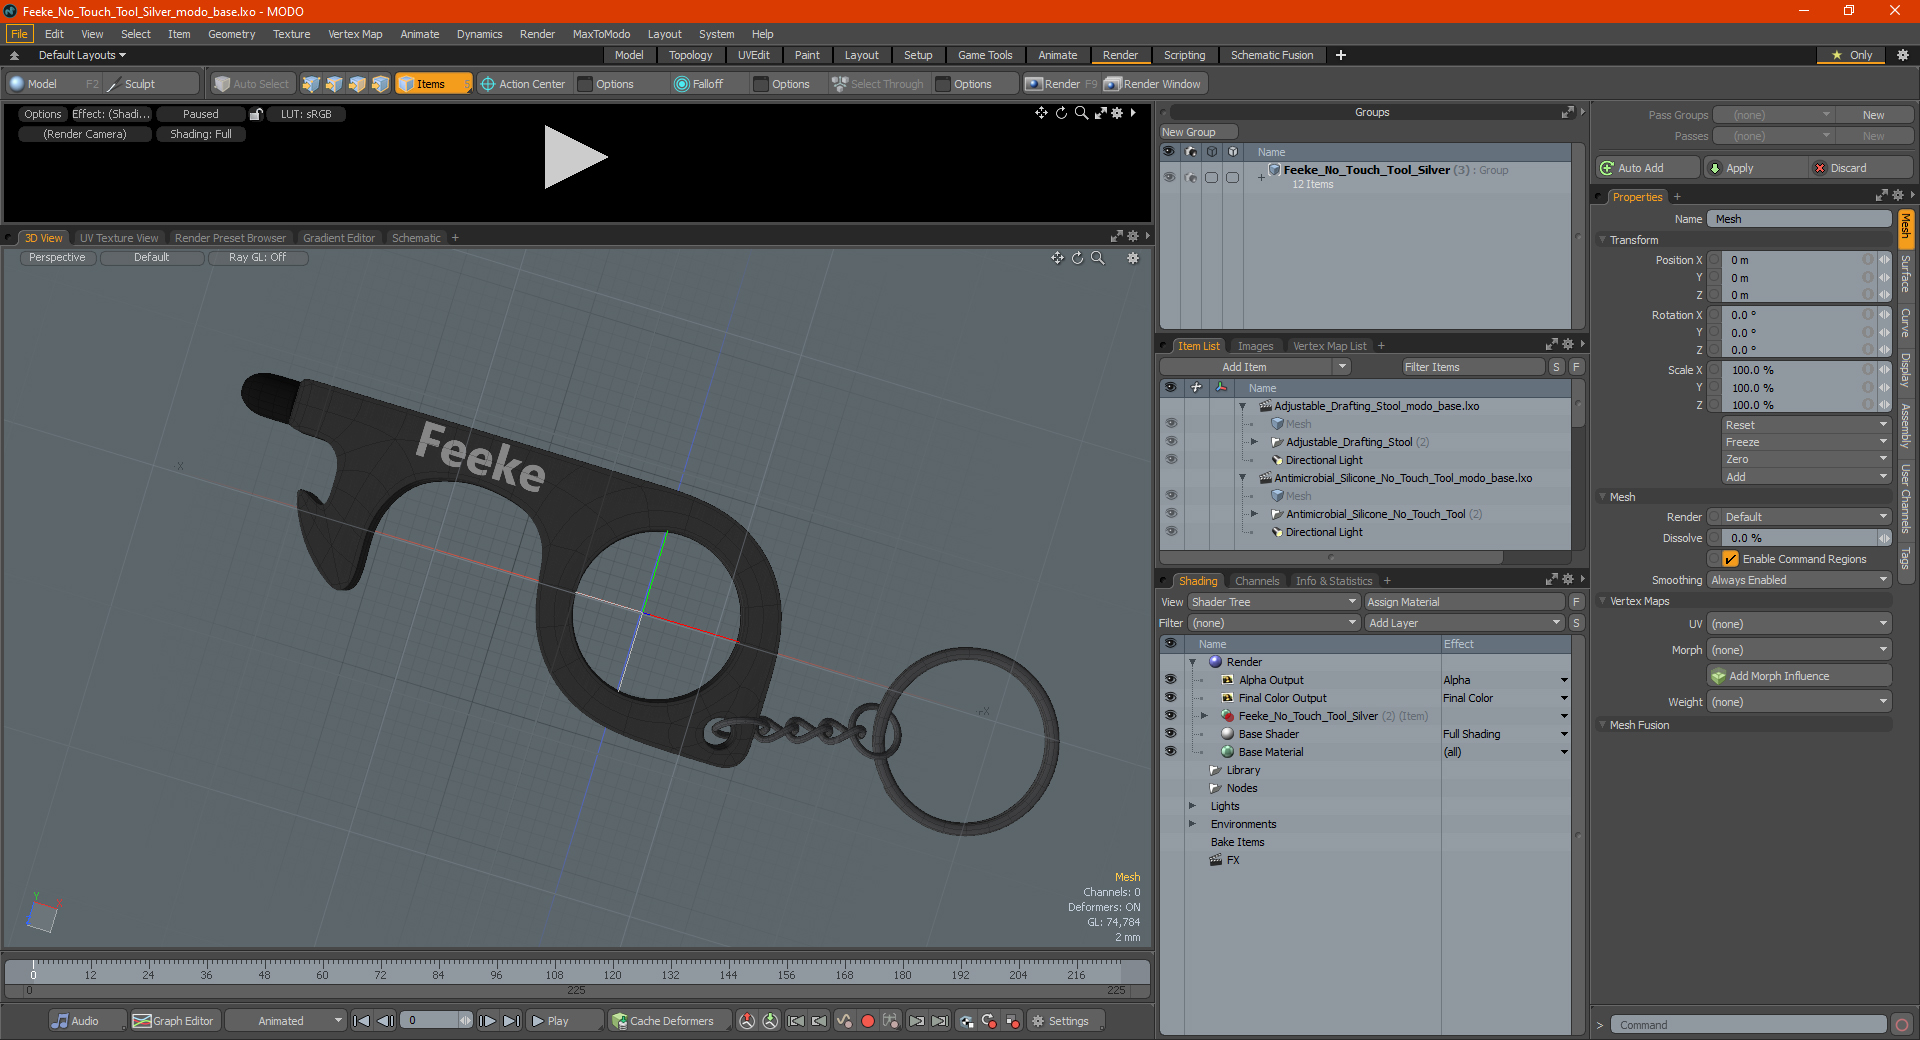1920x1040 pixels.
Task: Expand the Environments tree entry
Action: [x=1192, y=824]
